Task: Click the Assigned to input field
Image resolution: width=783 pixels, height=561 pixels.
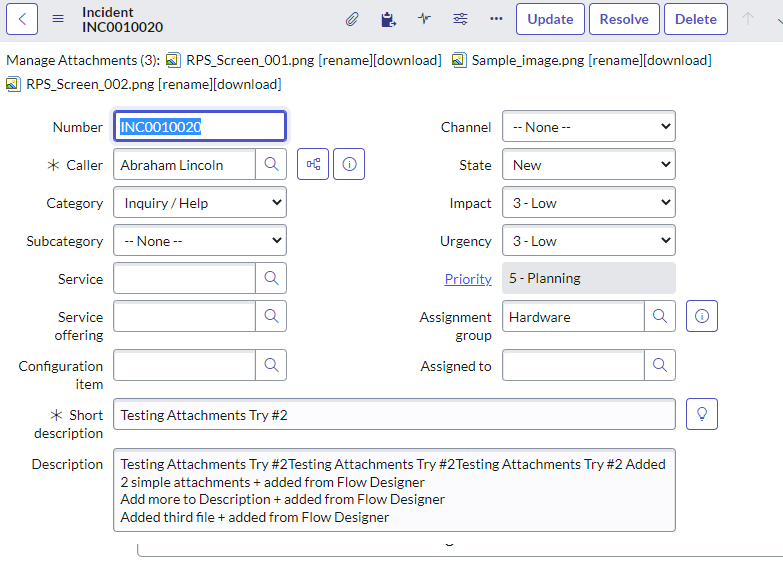Action: coord(573,365)
